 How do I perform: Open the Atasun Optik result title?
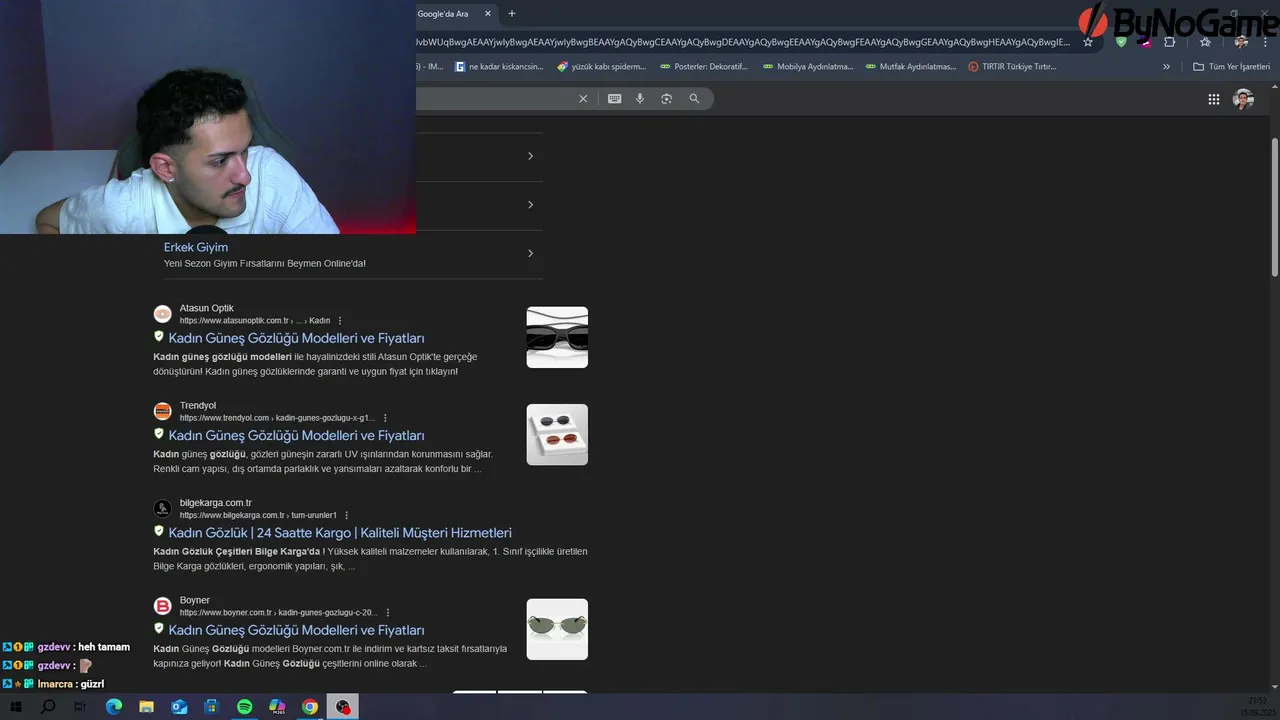pyautogui.click(x=296, y=338)
